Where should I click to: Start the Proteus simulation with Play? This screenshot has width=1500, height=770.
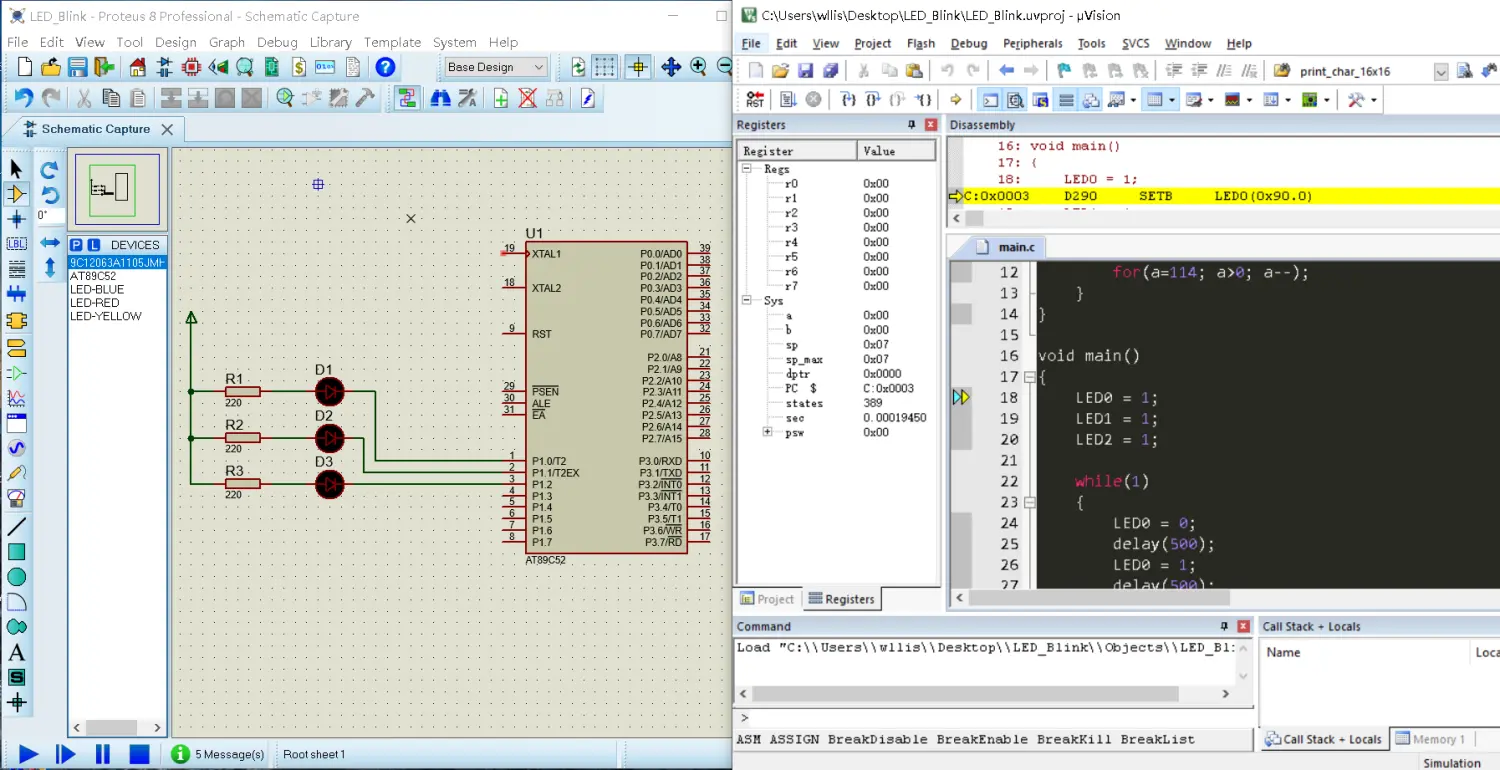coord(28,754)
